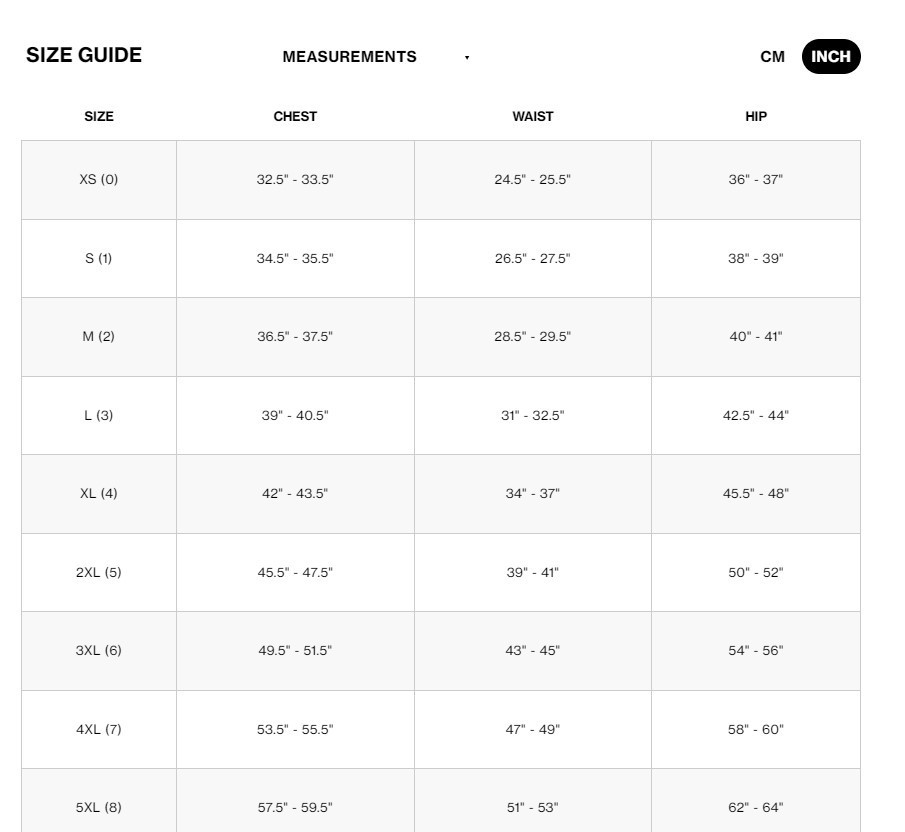Viewport: 905px width, 832px height.
Task: Open the MEASUREMENTS dropdown
Action: click(350, 57)
